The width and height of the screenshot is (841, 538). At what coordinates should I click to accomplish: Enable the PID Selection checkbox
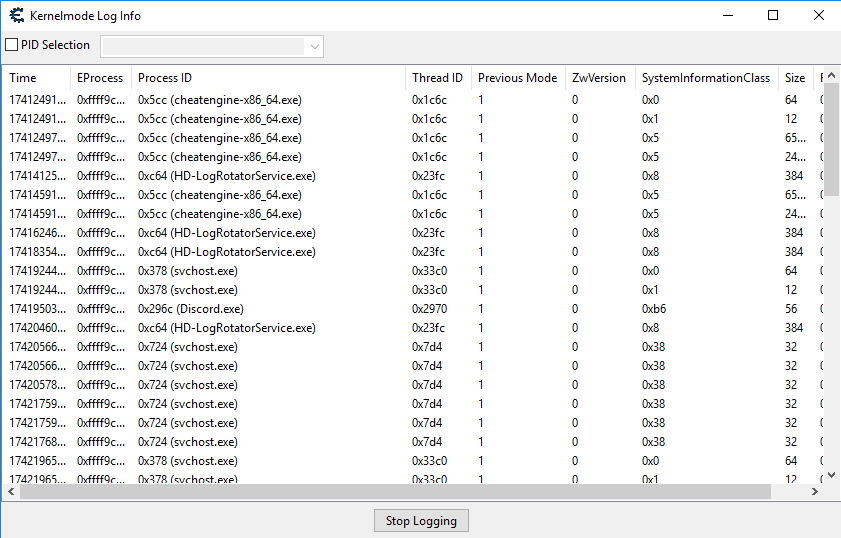click(11, 45)
